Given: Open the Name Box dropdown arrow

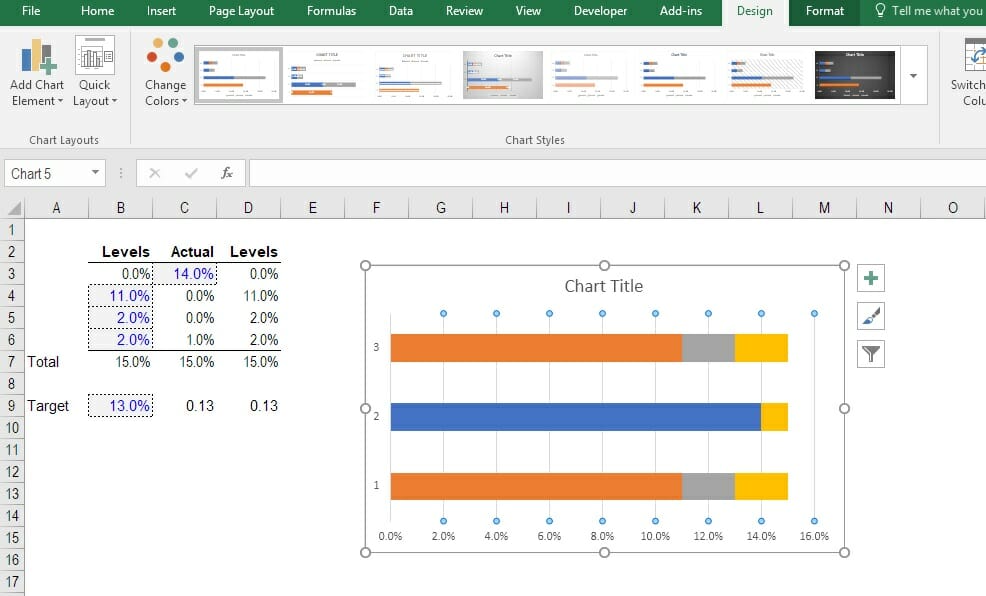Looking at the screenshot, I should tap(96, 173).
